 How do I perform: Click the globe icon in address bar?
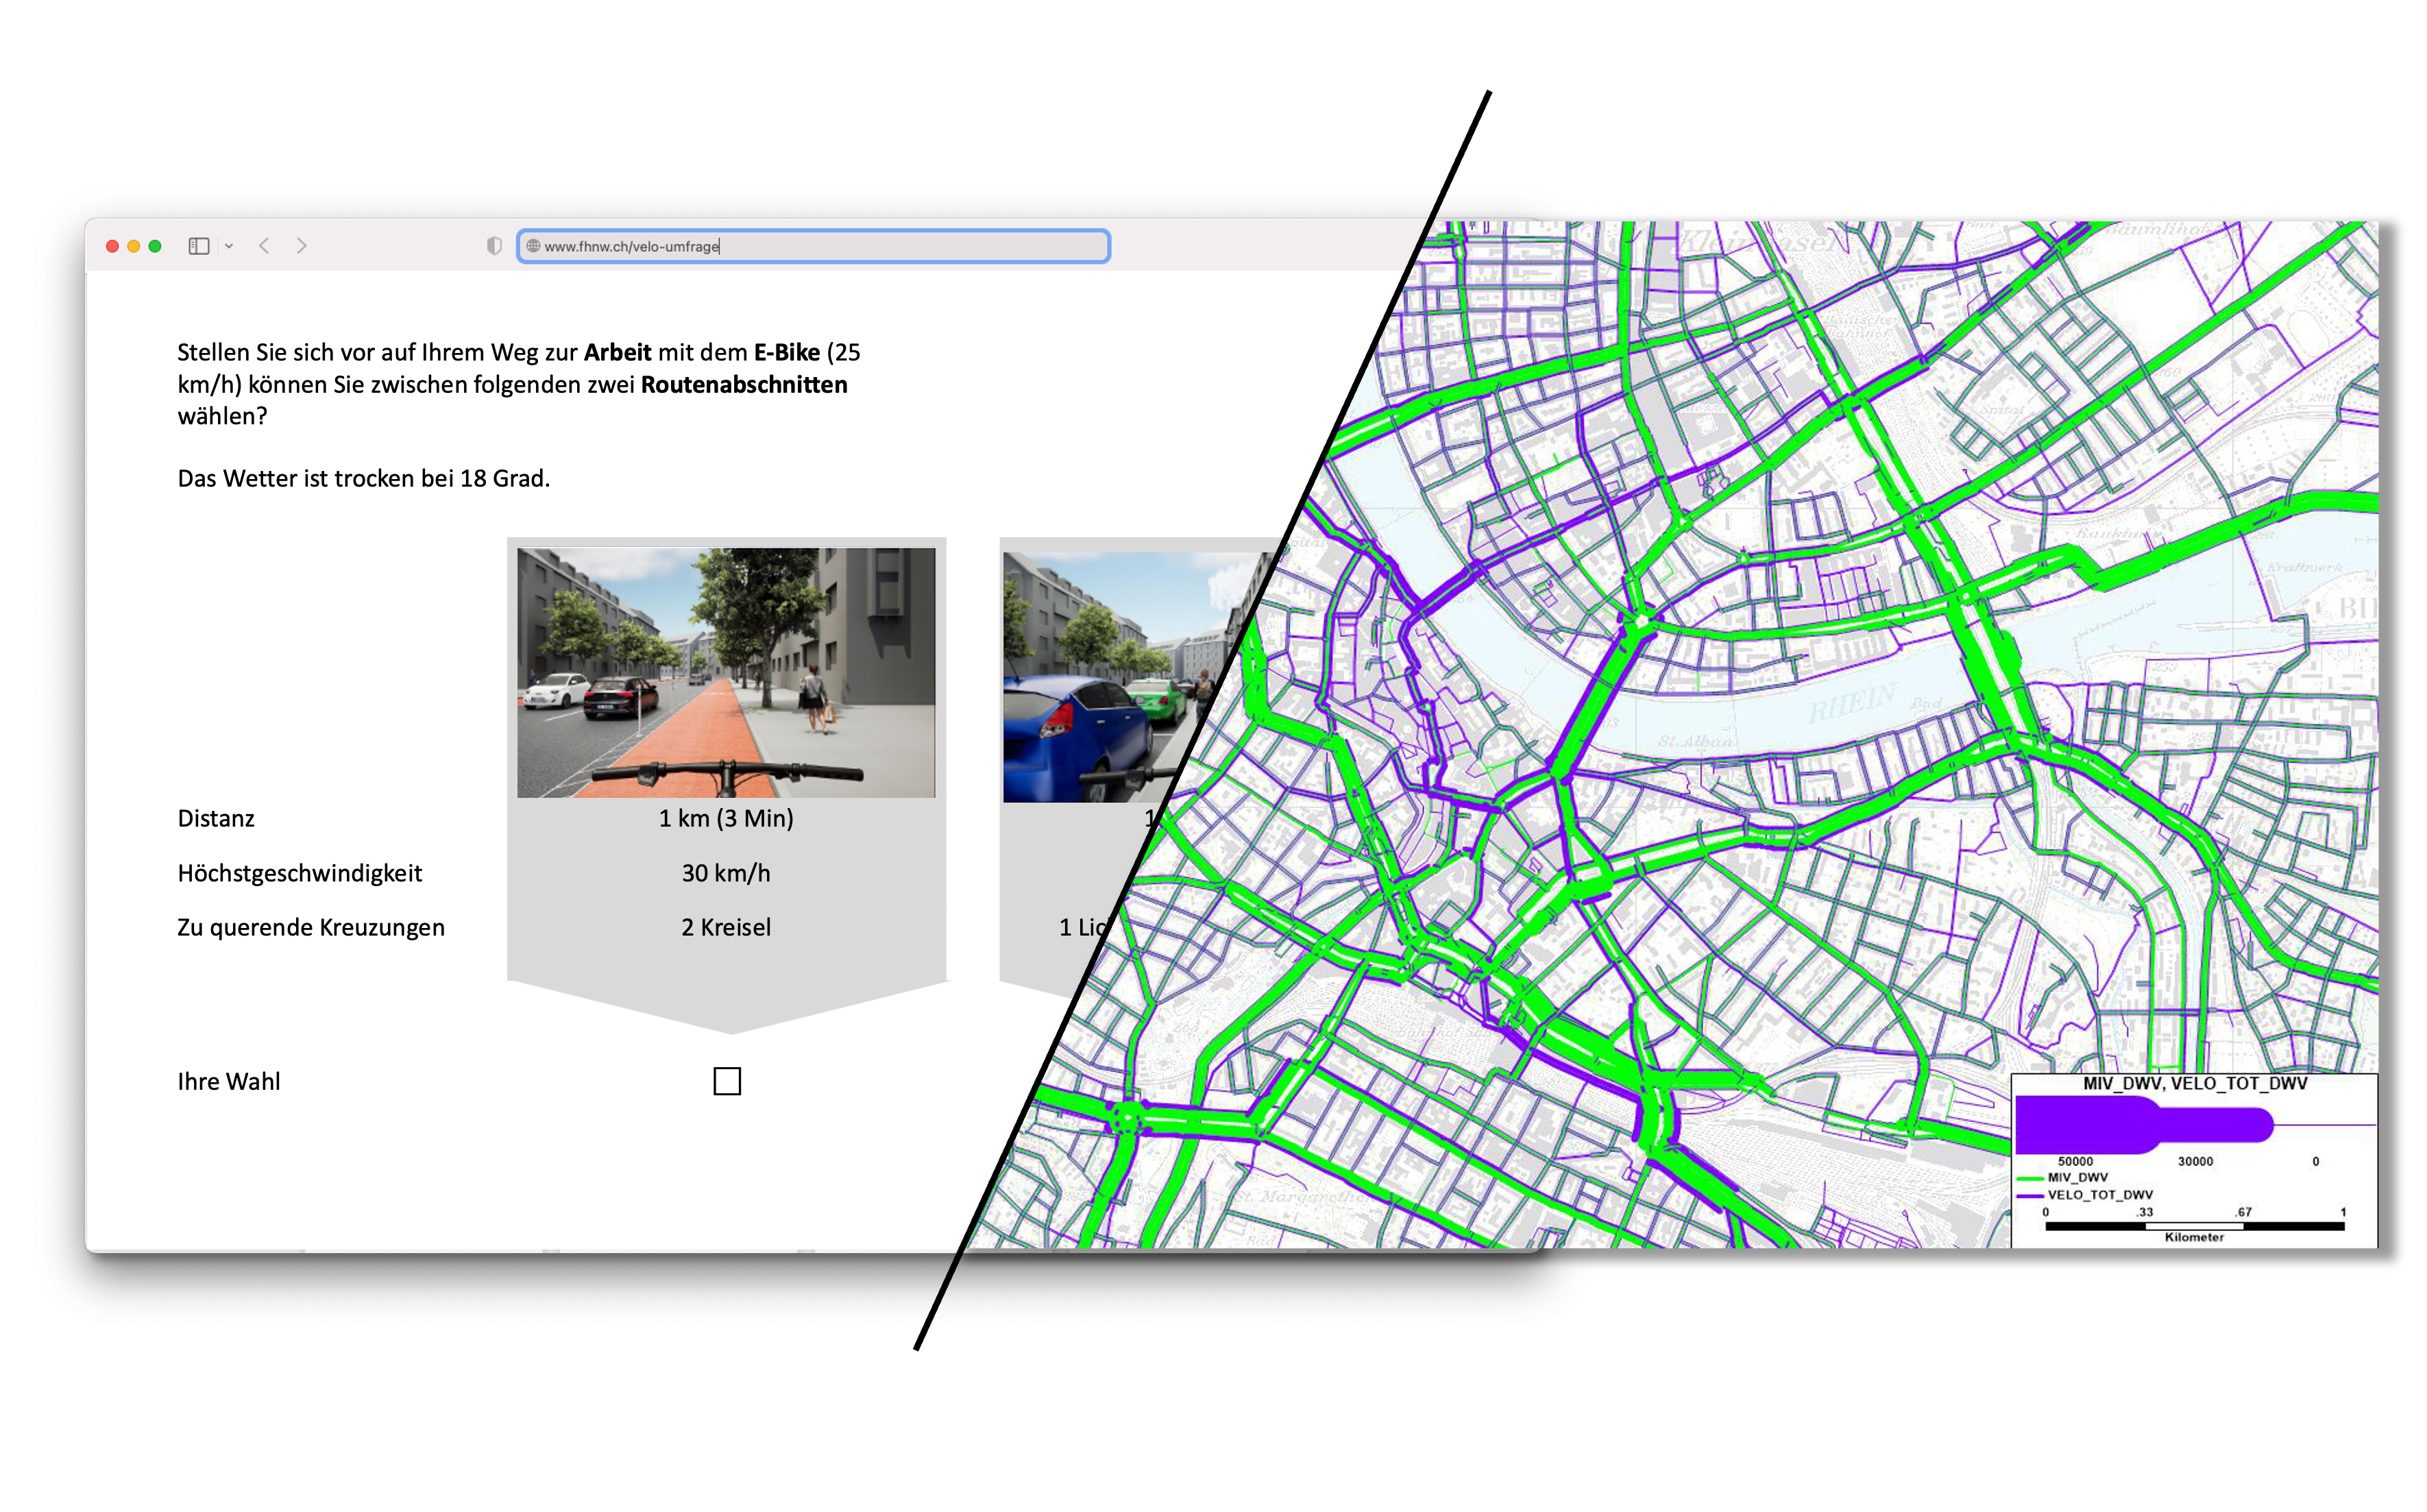coord(533,246)
